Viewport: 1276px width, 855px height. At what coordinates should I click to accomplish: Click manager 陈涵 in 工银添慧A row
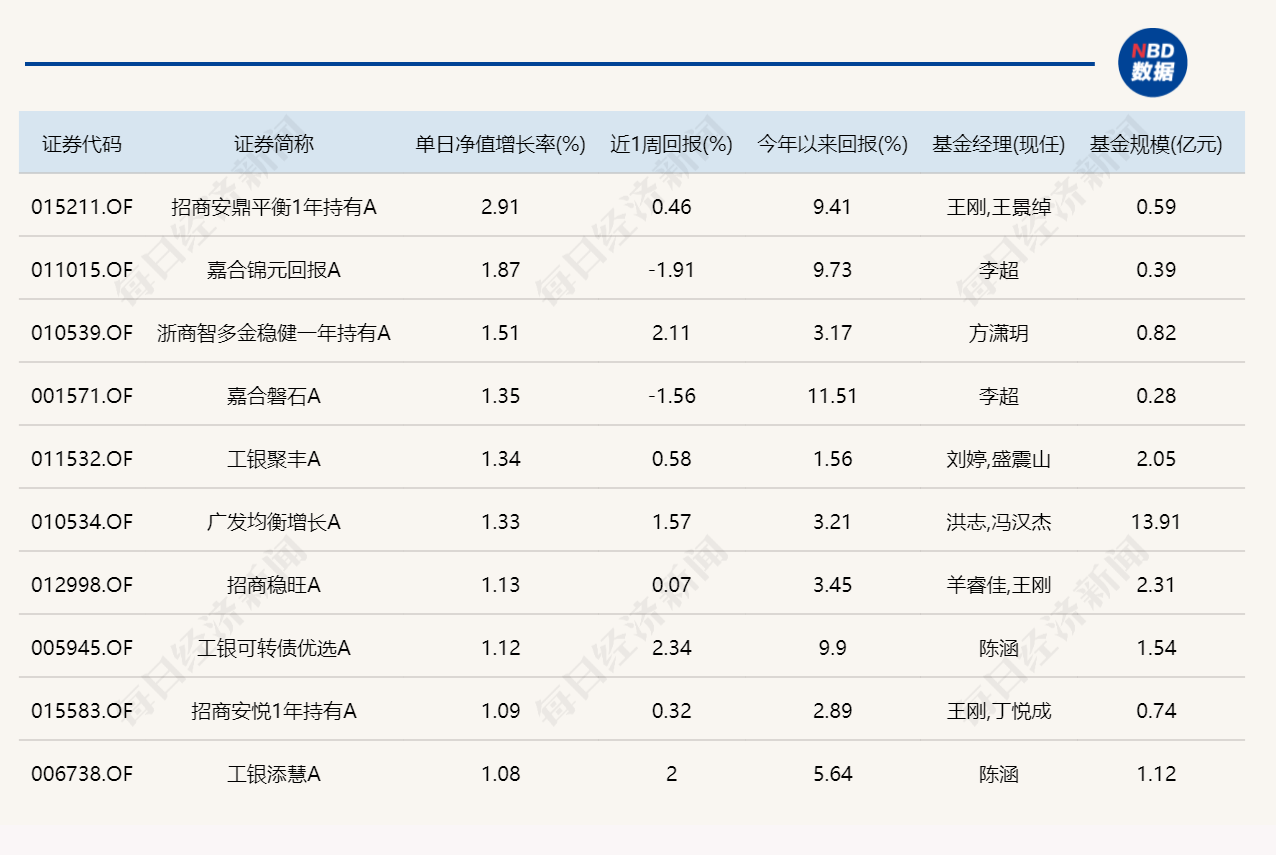[x=1000, y=773]
